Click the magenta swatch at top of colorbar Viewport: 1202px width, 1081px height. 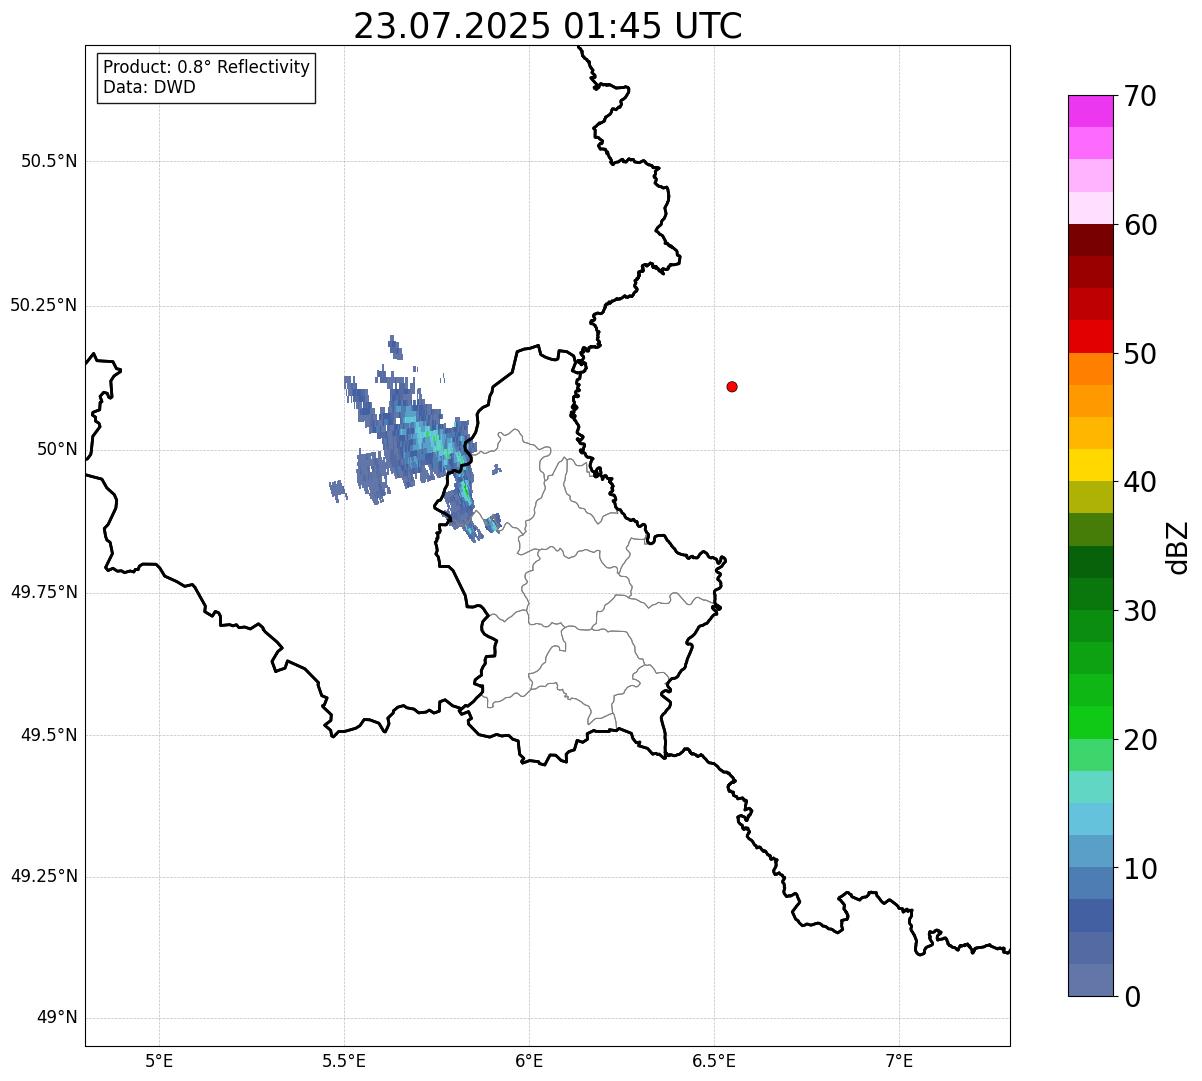point(1091,111)
